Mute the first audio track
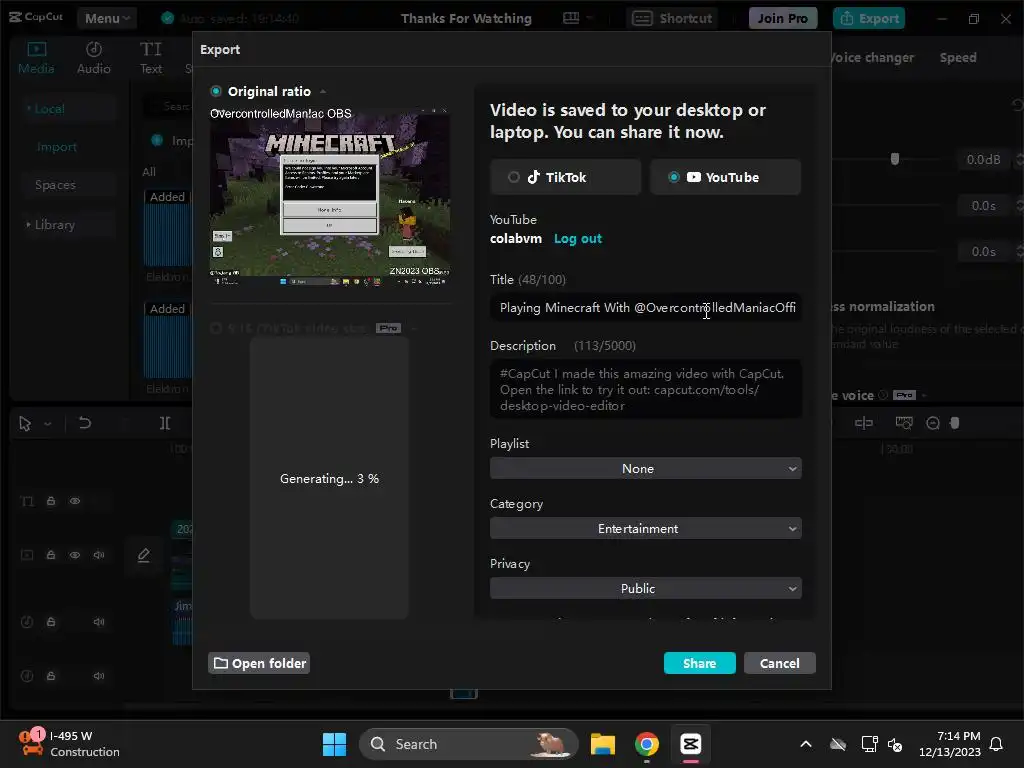This screenshot has height=768, width=1024. click(99, 622)
